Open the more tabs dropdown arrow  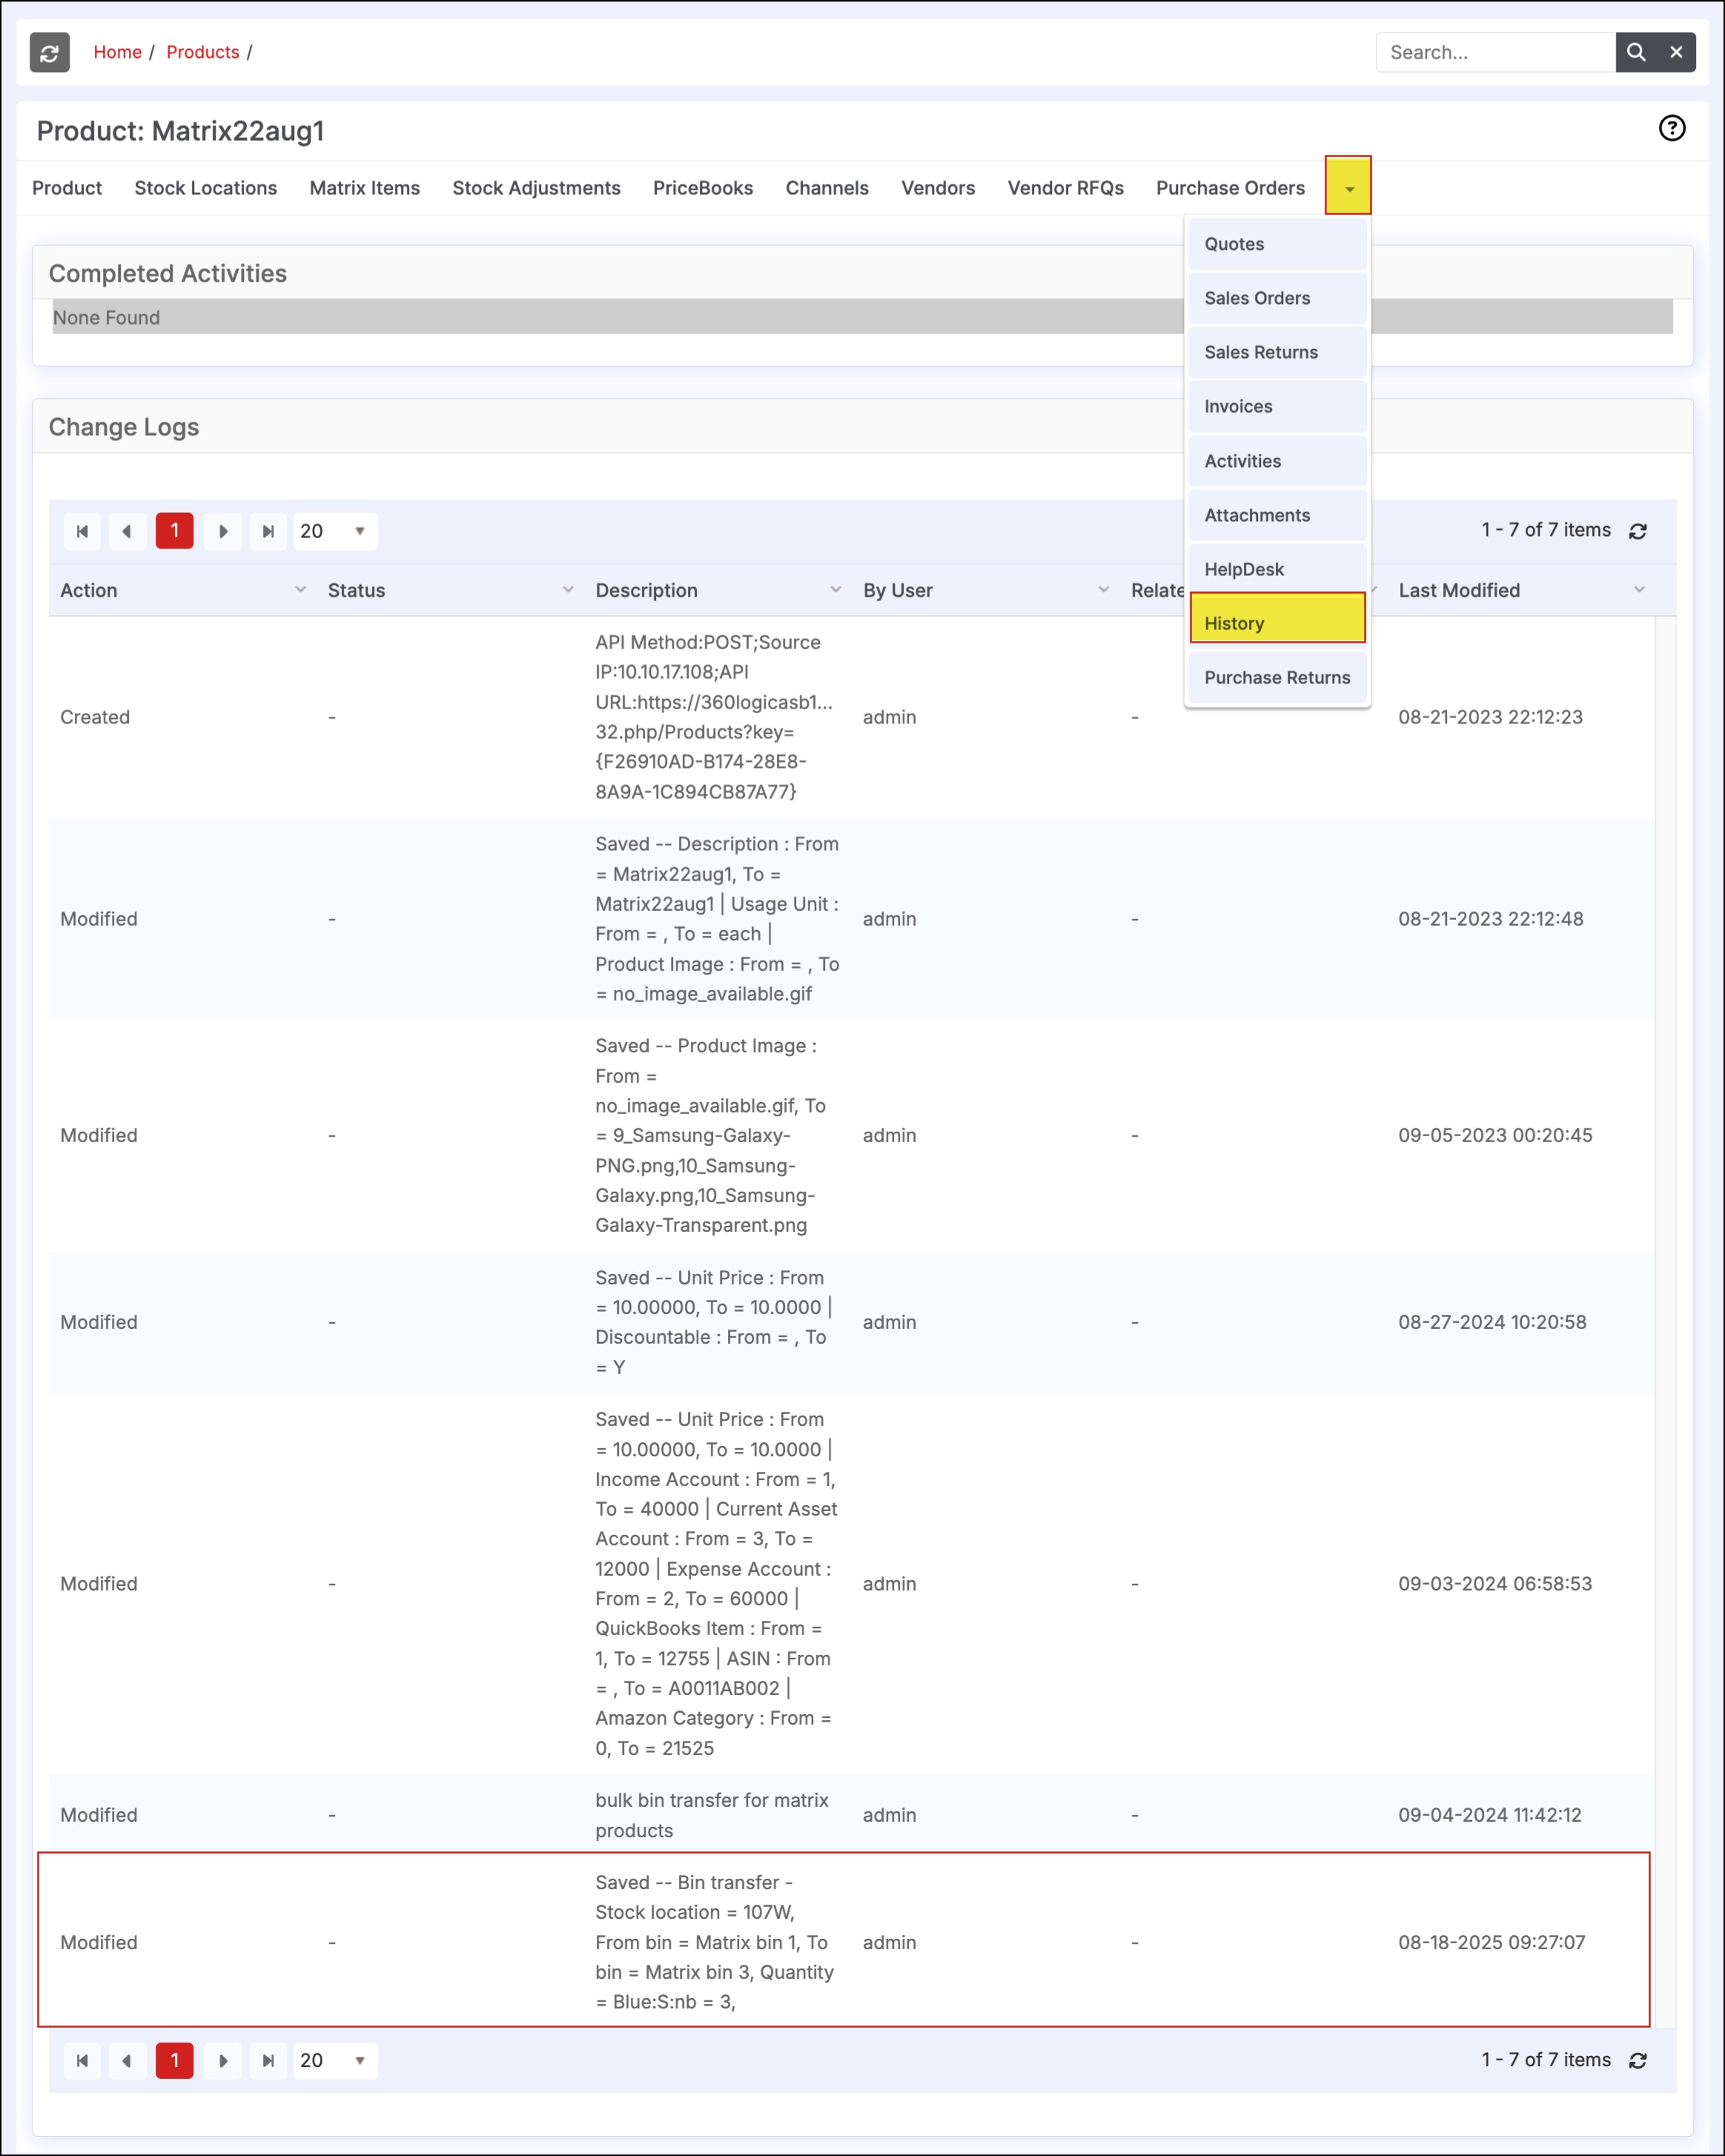point(1348,186)
